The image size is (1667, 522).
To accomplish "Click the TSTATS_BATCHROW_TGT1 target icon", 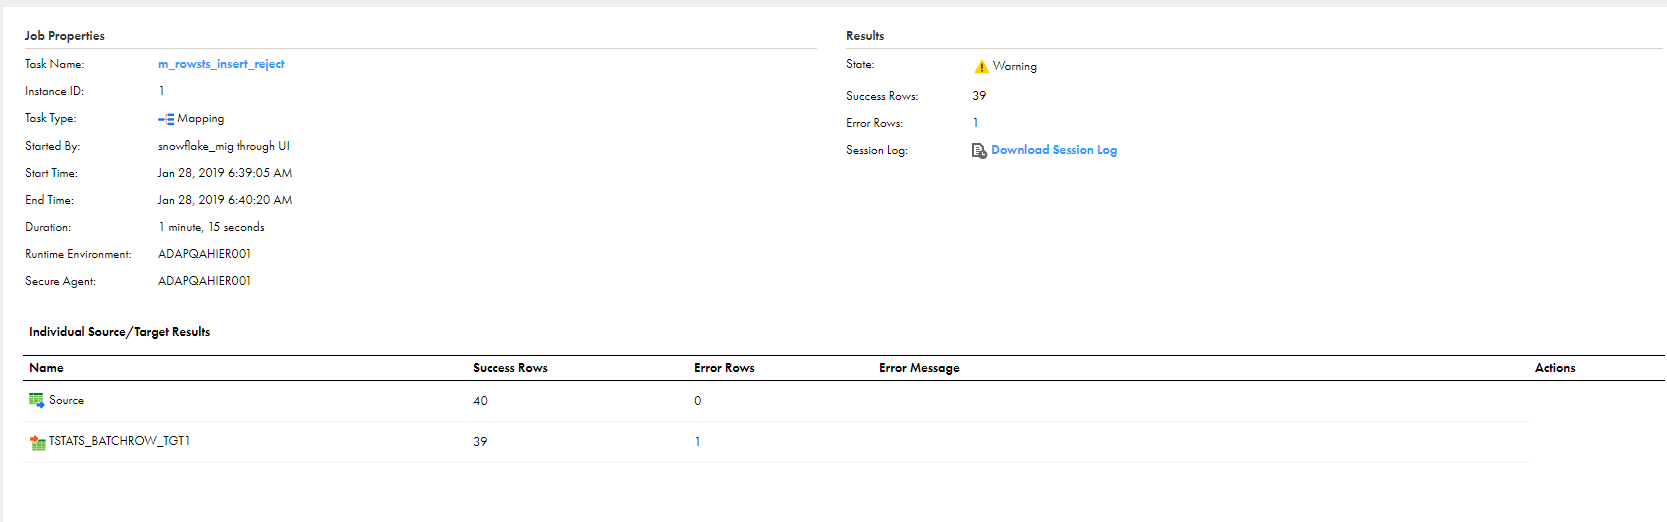I will tap(38, 442).
